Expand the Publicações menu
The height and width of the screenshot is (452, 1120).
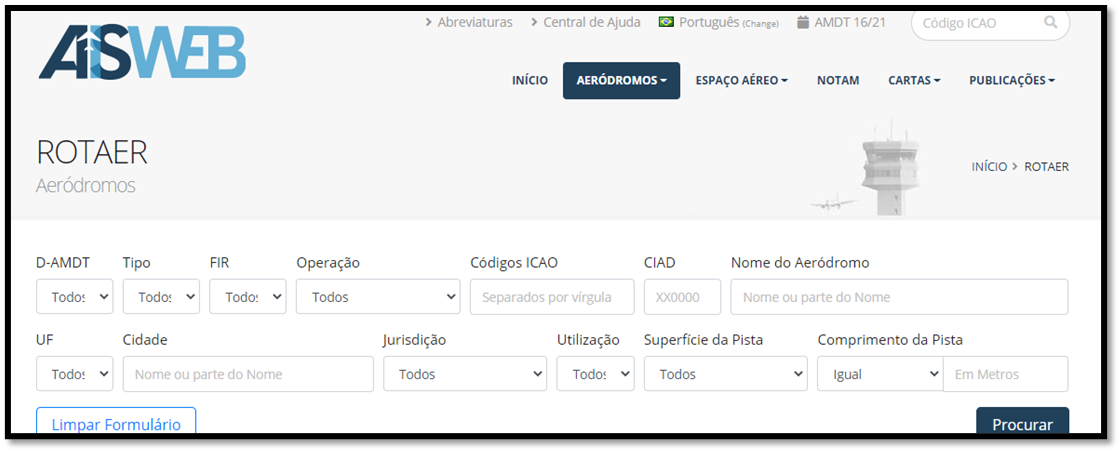coord(1011,81)
